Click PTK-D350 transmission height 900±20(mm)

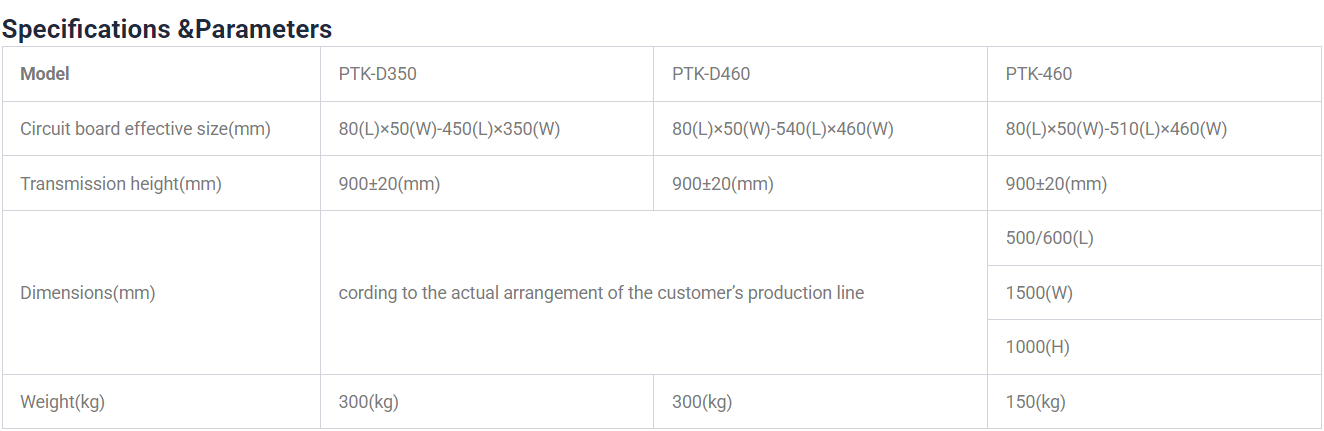(389, 184)
